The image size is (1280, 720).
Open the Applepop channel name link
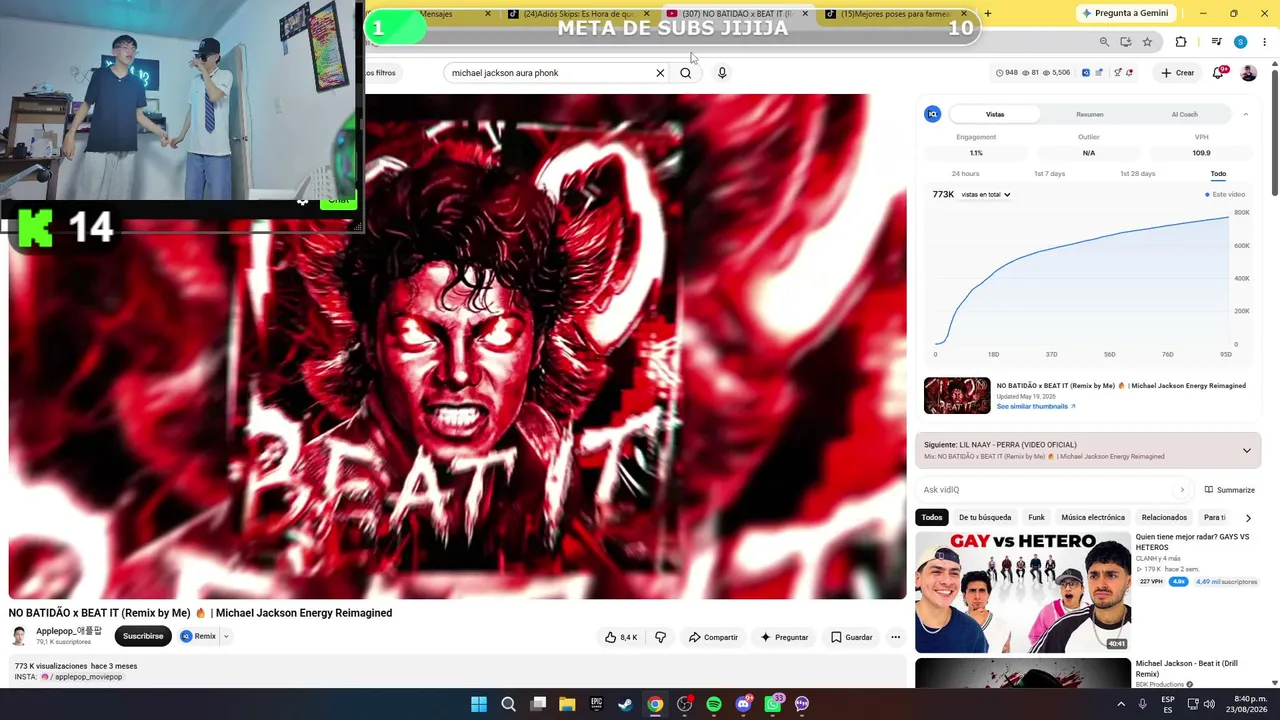[x=69, y=631]
